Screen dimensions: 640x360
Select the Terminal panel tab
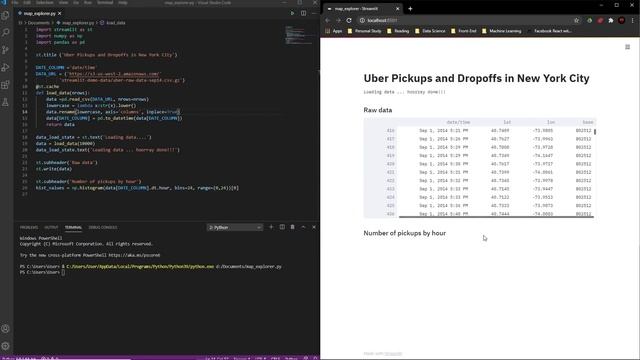pos(73,227)
